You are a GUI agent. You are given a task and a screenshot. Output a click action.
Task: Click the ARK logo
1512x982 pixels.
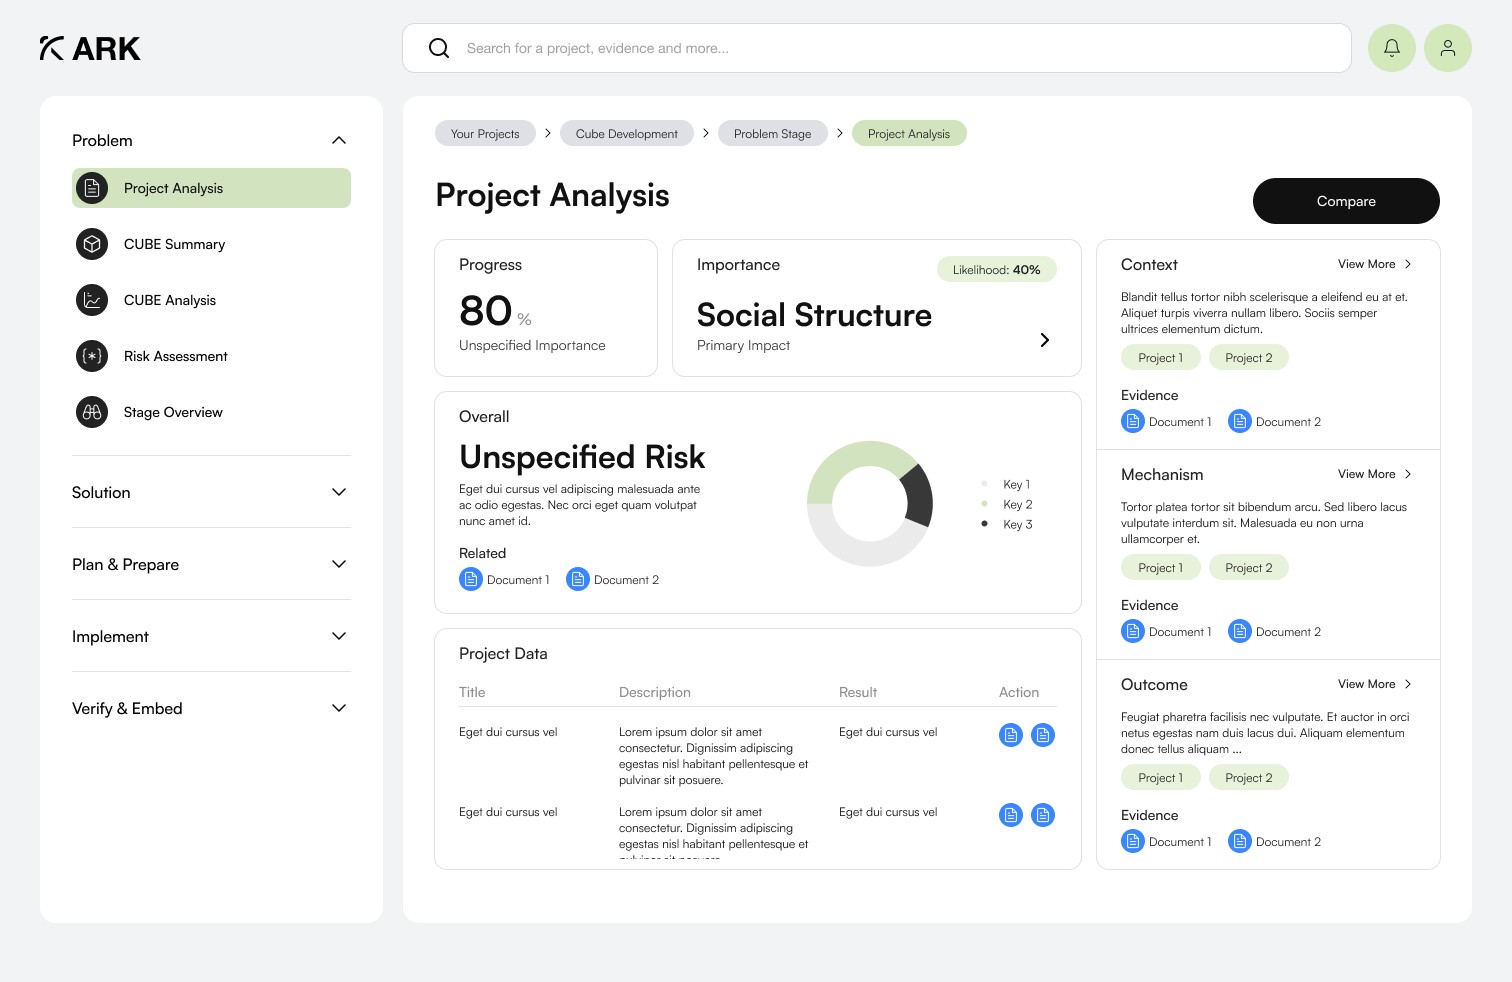[x=90, y=48]
